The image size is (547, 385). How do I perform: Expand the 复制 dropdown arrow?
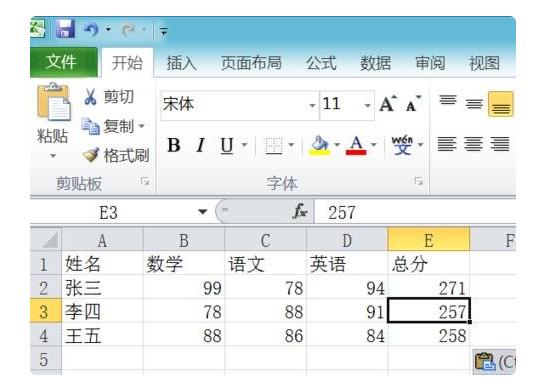tap(141, 126)
